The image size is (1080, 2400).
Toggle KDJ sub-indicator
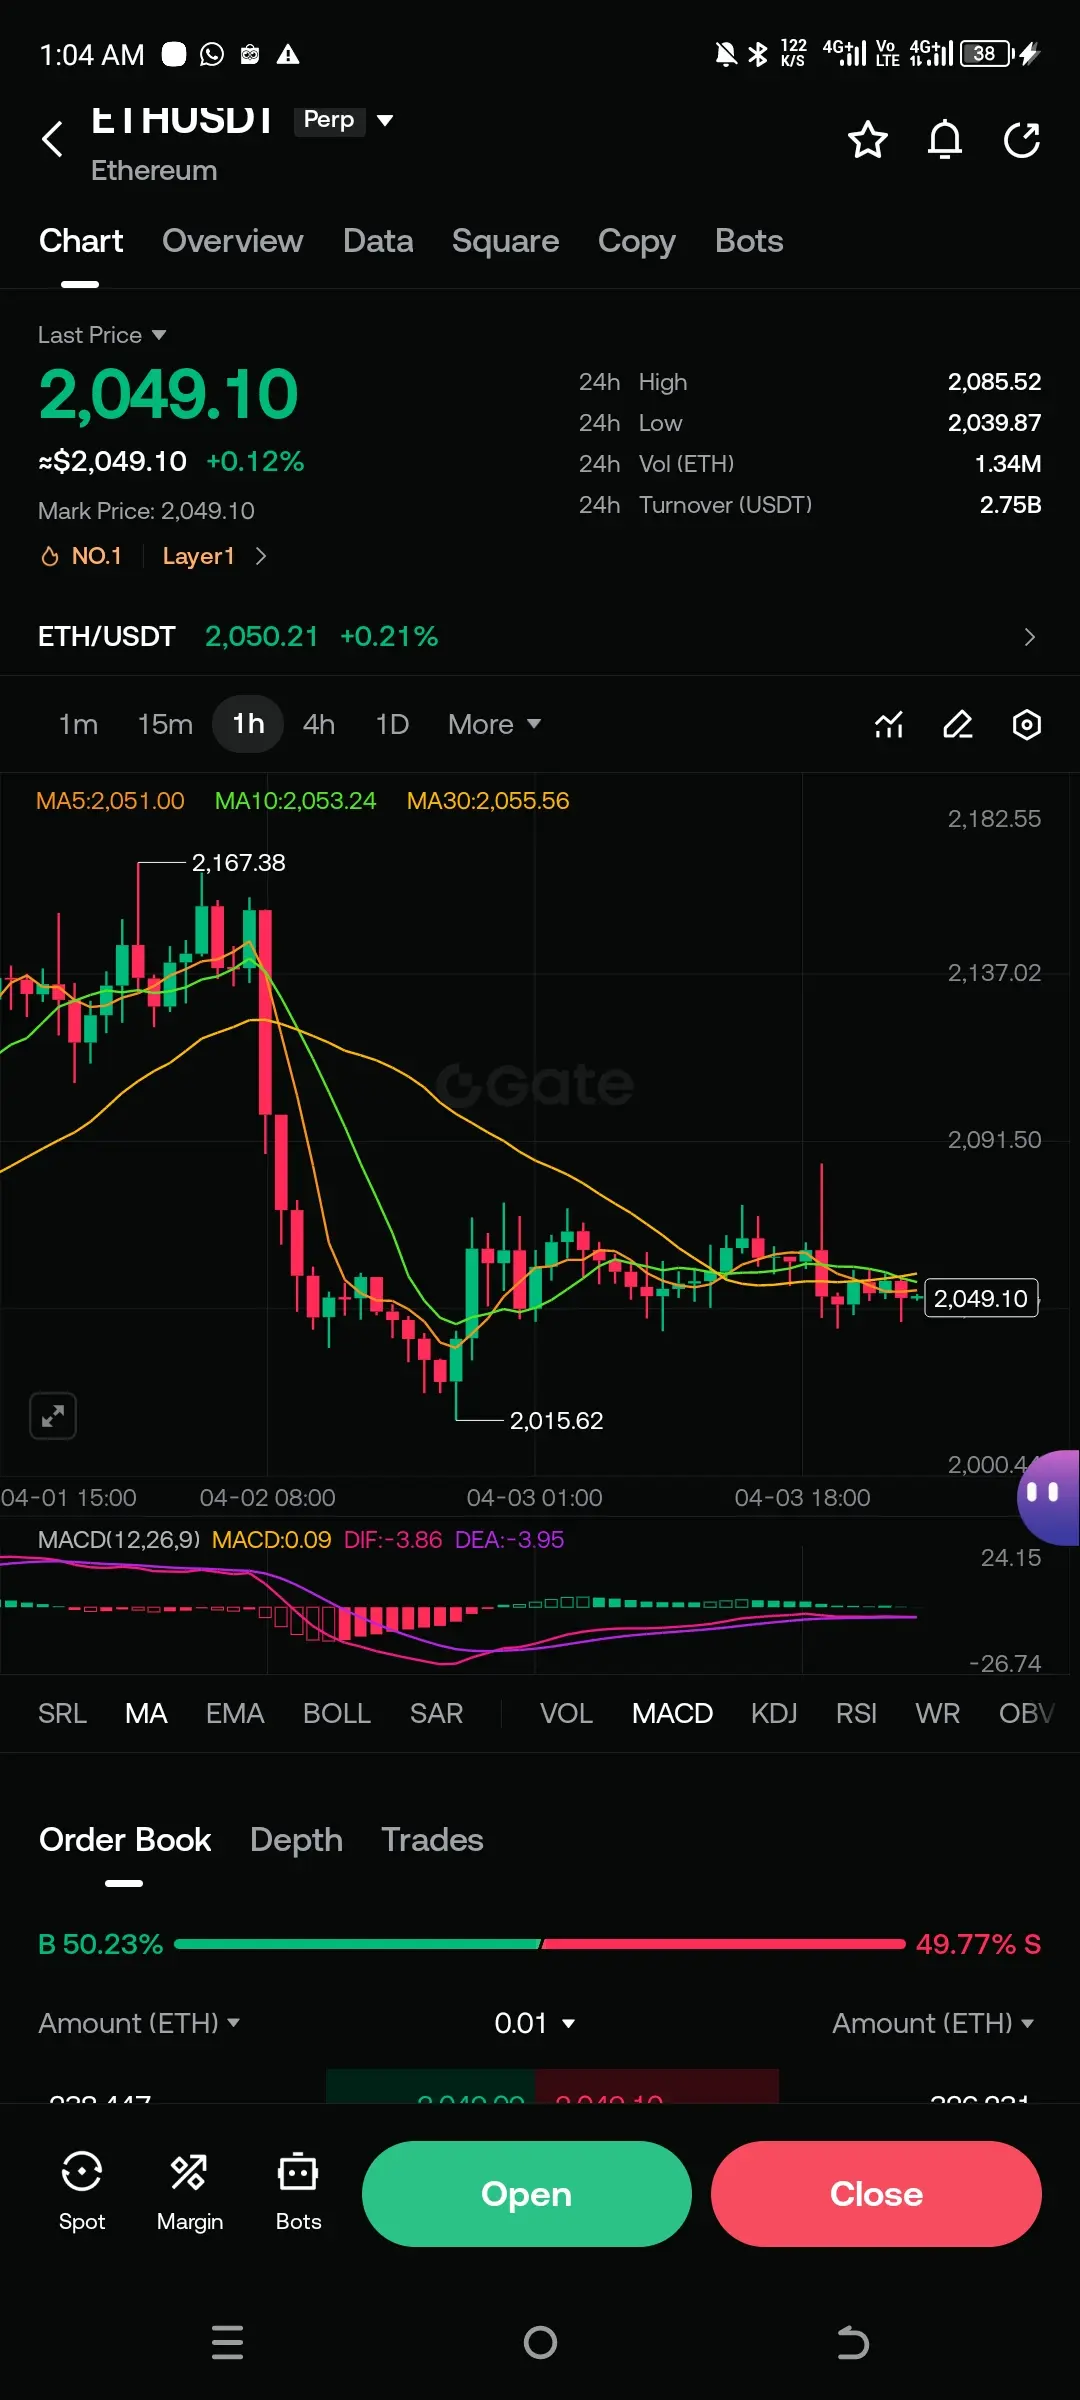tap(774, 1713)
